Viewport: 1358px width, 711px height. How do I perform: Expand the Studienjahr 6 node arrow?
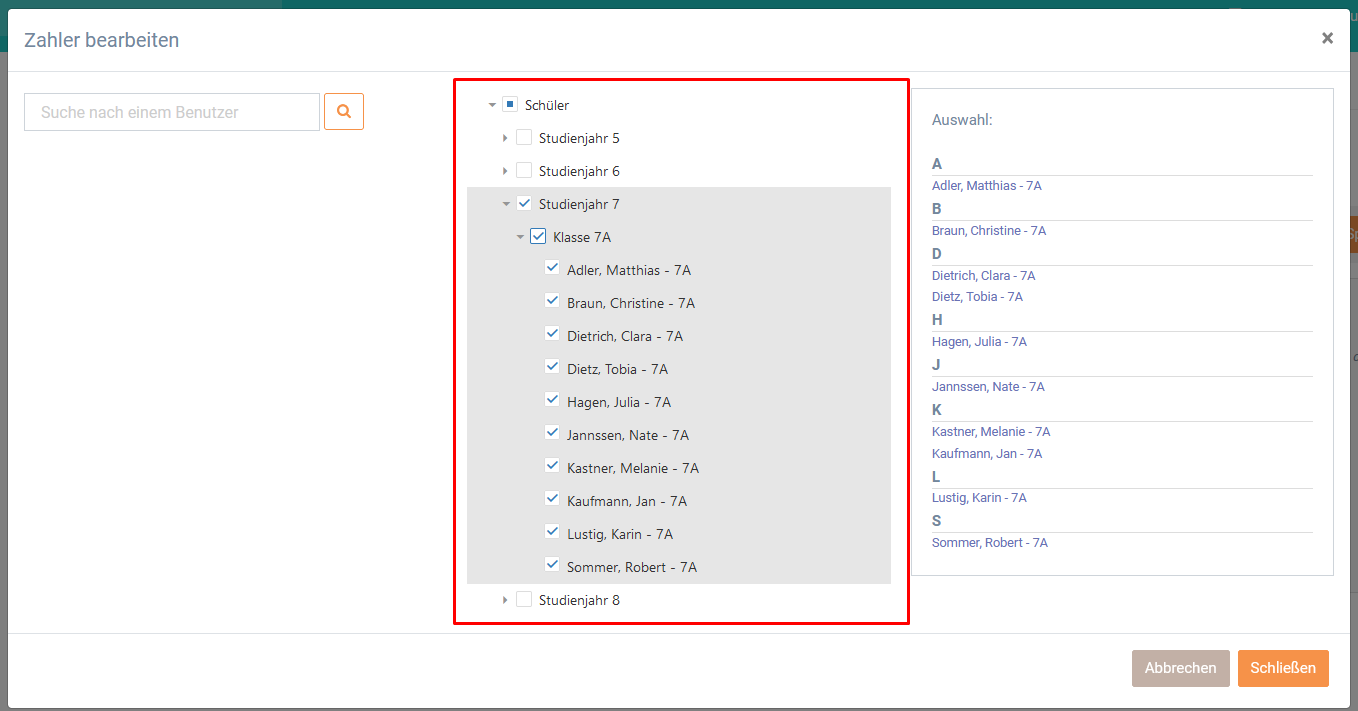[505, 171]
